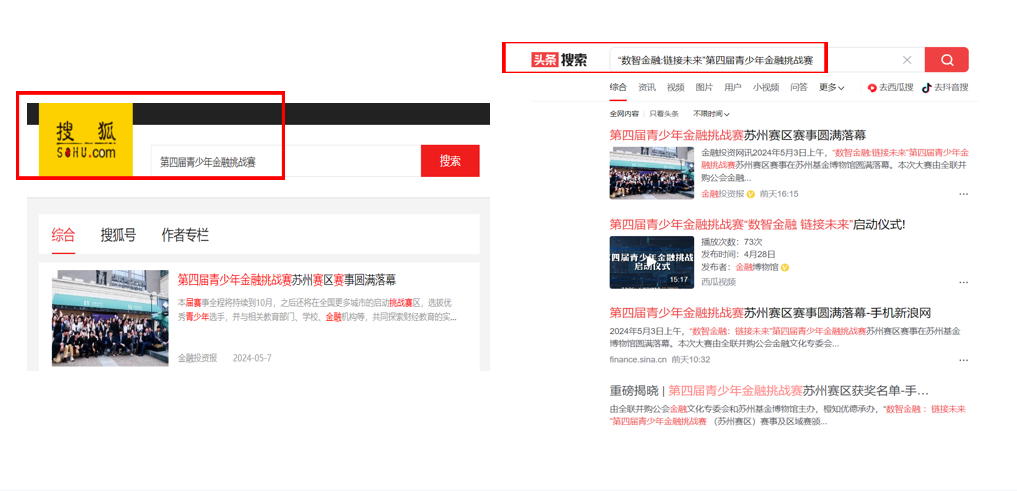
Task: Click first Toutiao result group photo thumbnail
Action: point(652,173)
